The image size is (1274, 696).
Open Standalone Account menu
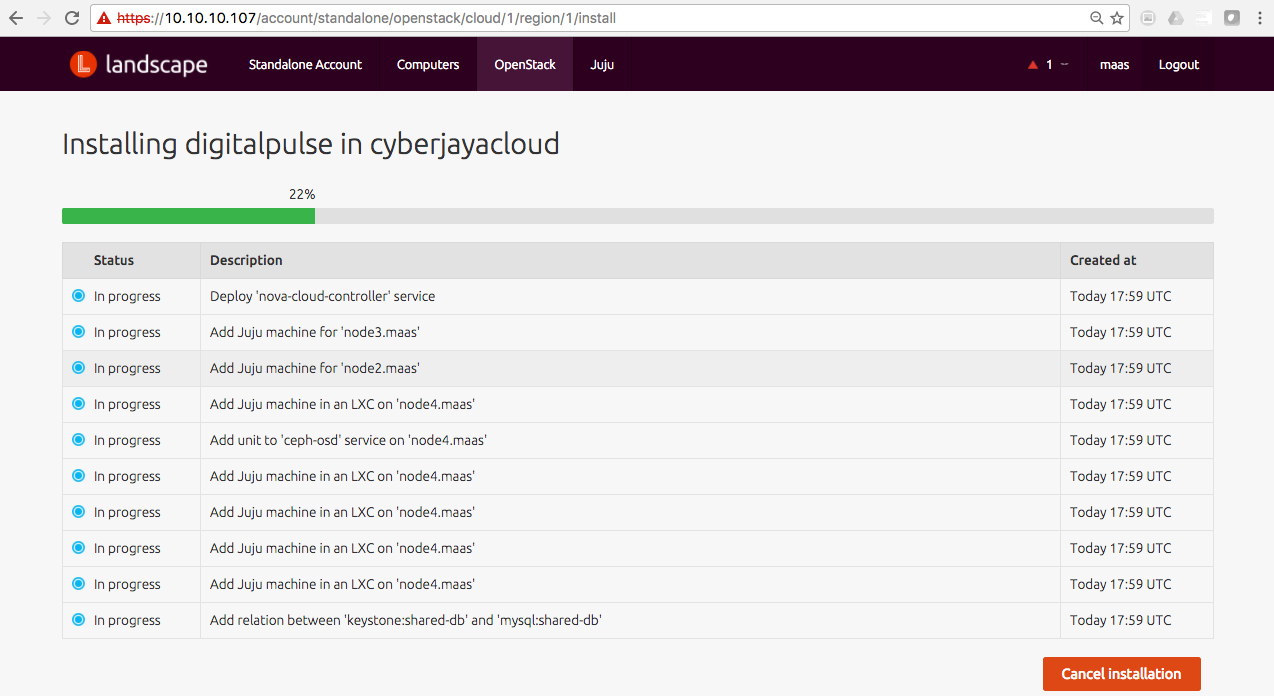click(305, 64)
